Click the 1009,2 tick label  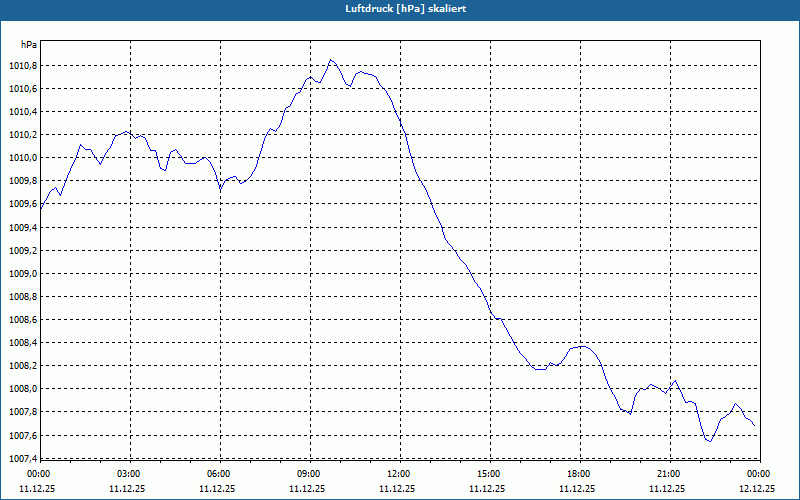(x=23, y=251)
